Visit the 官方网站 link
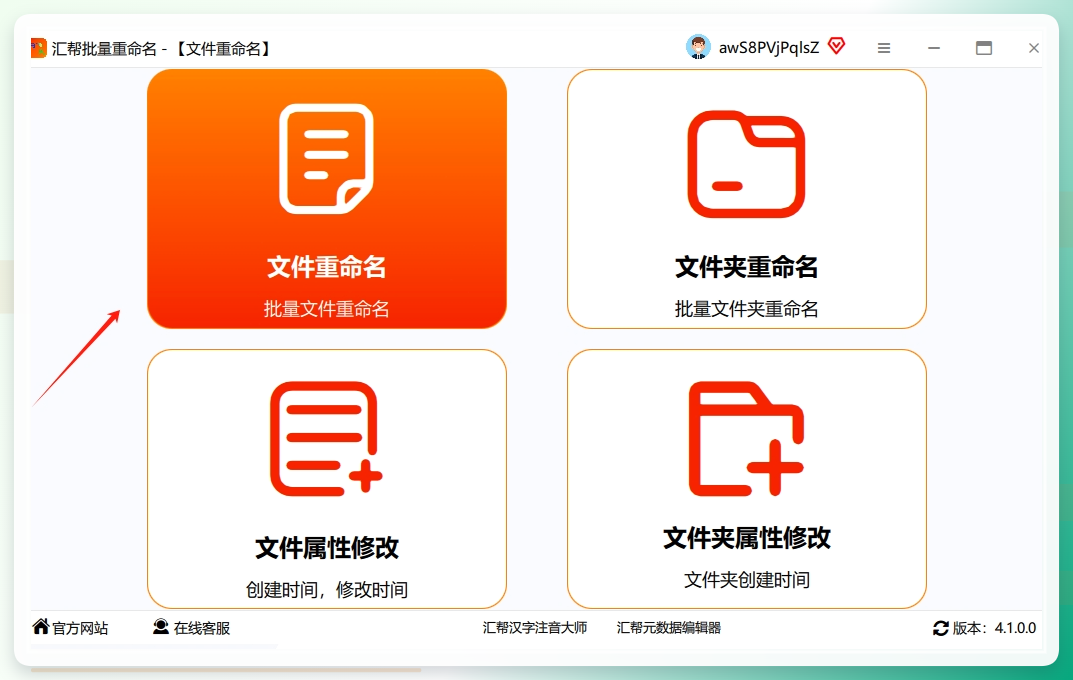The height and width of the screenshot is (680, 1073). (x=80, y=628)
